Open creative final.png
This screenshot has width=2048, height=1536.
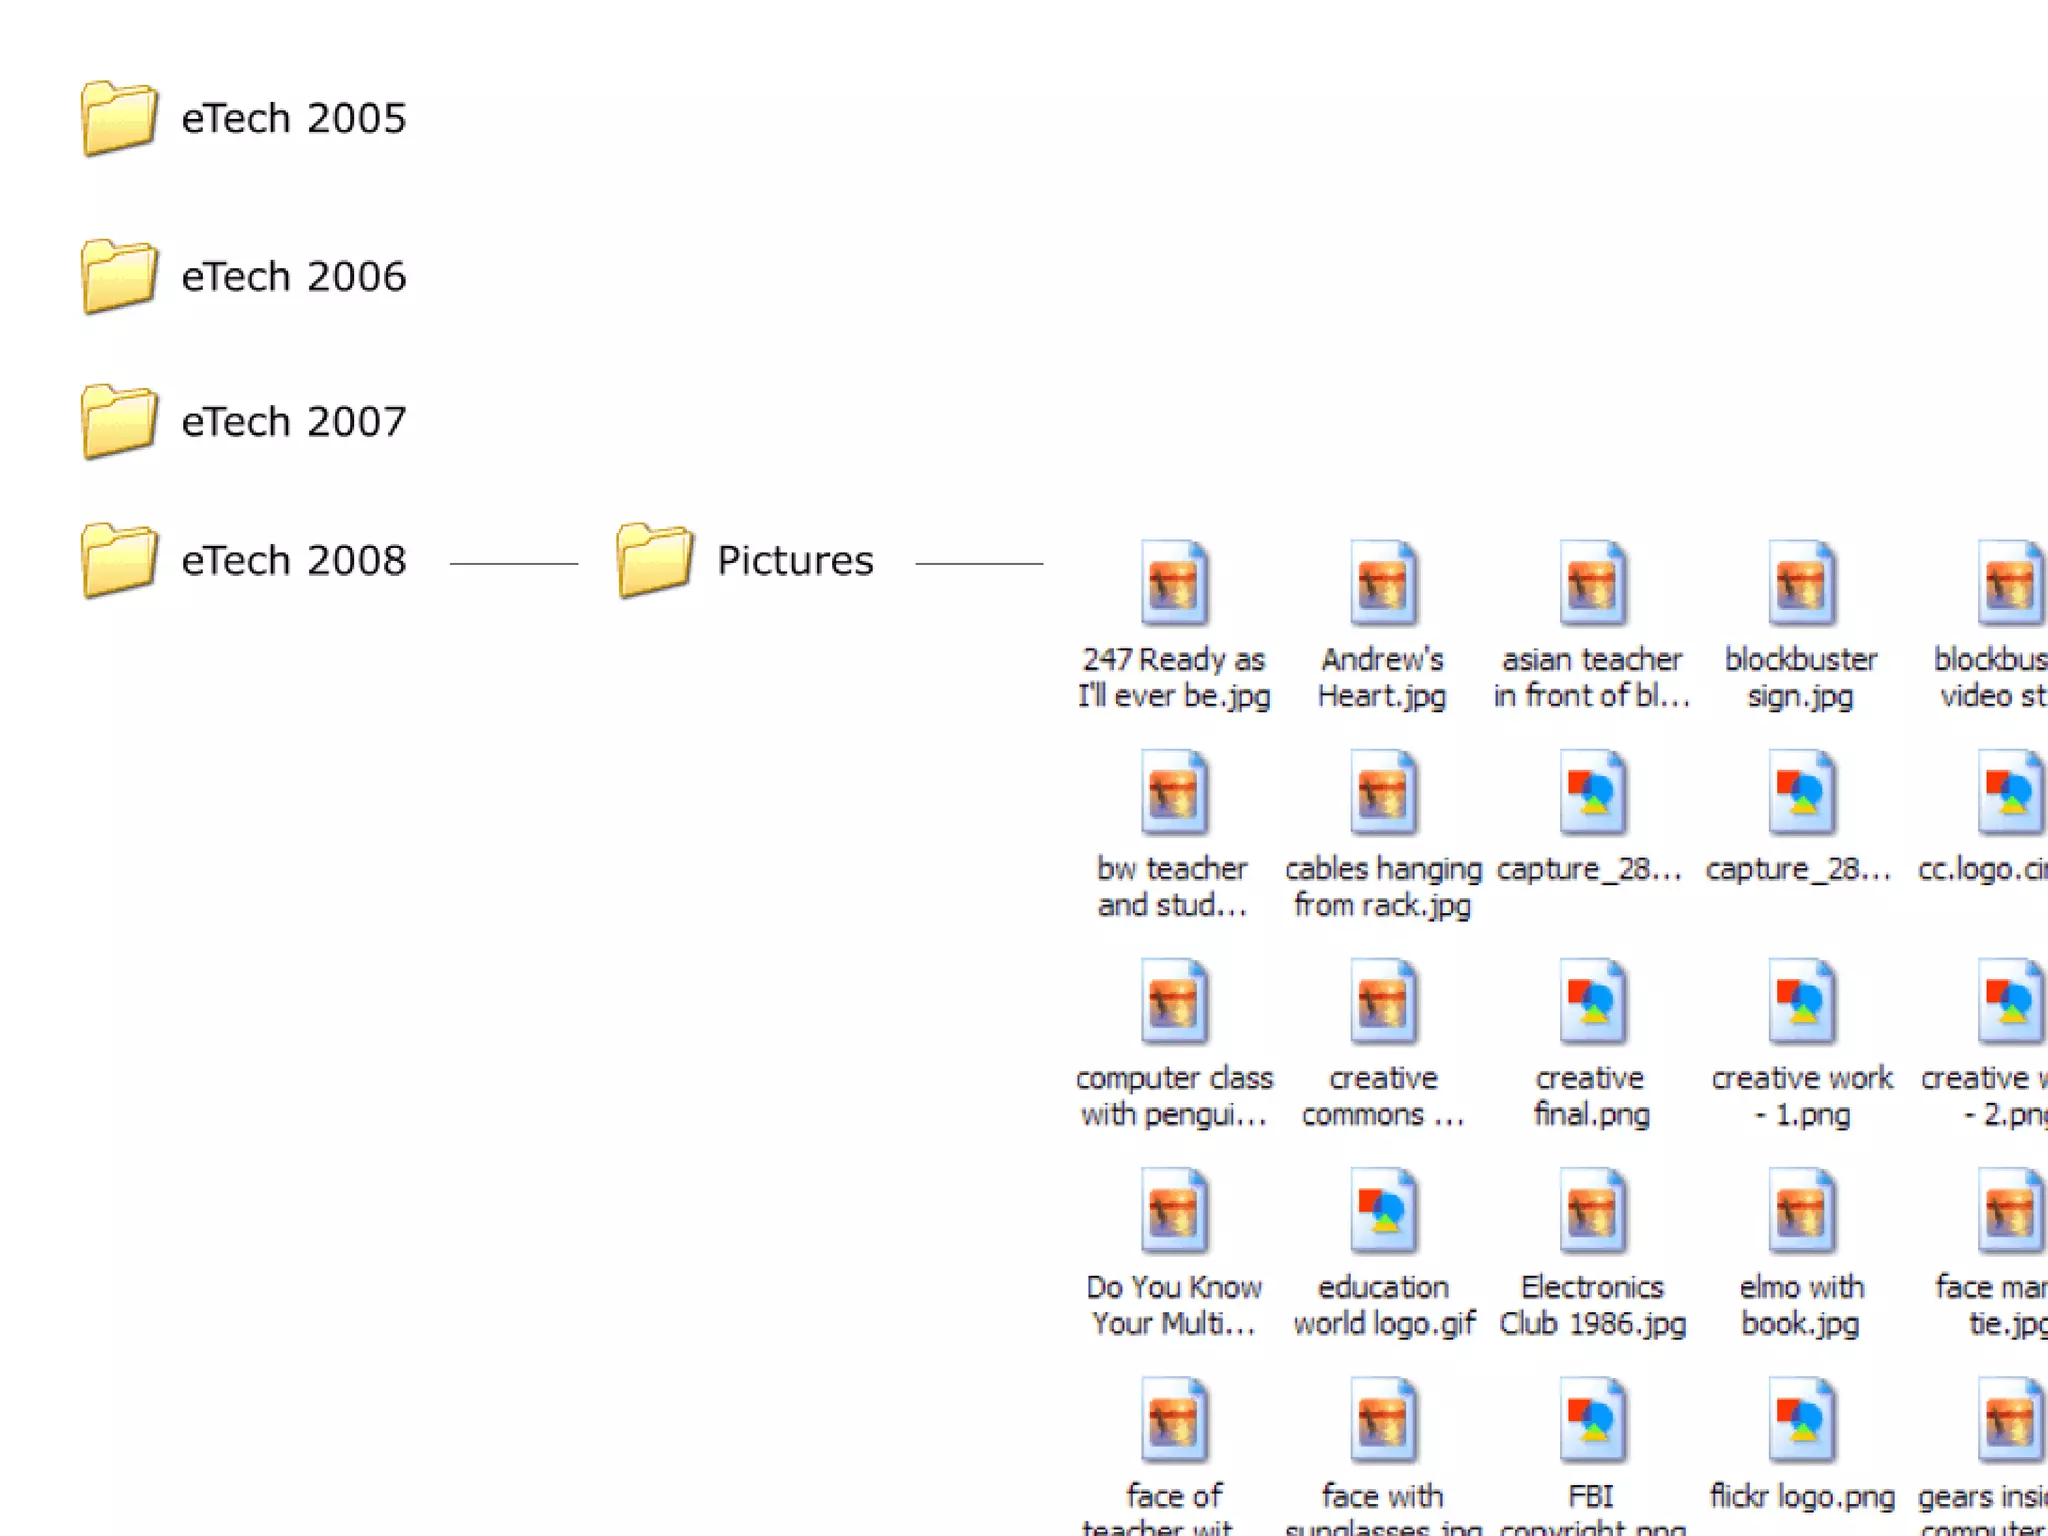[1592, 1002]
